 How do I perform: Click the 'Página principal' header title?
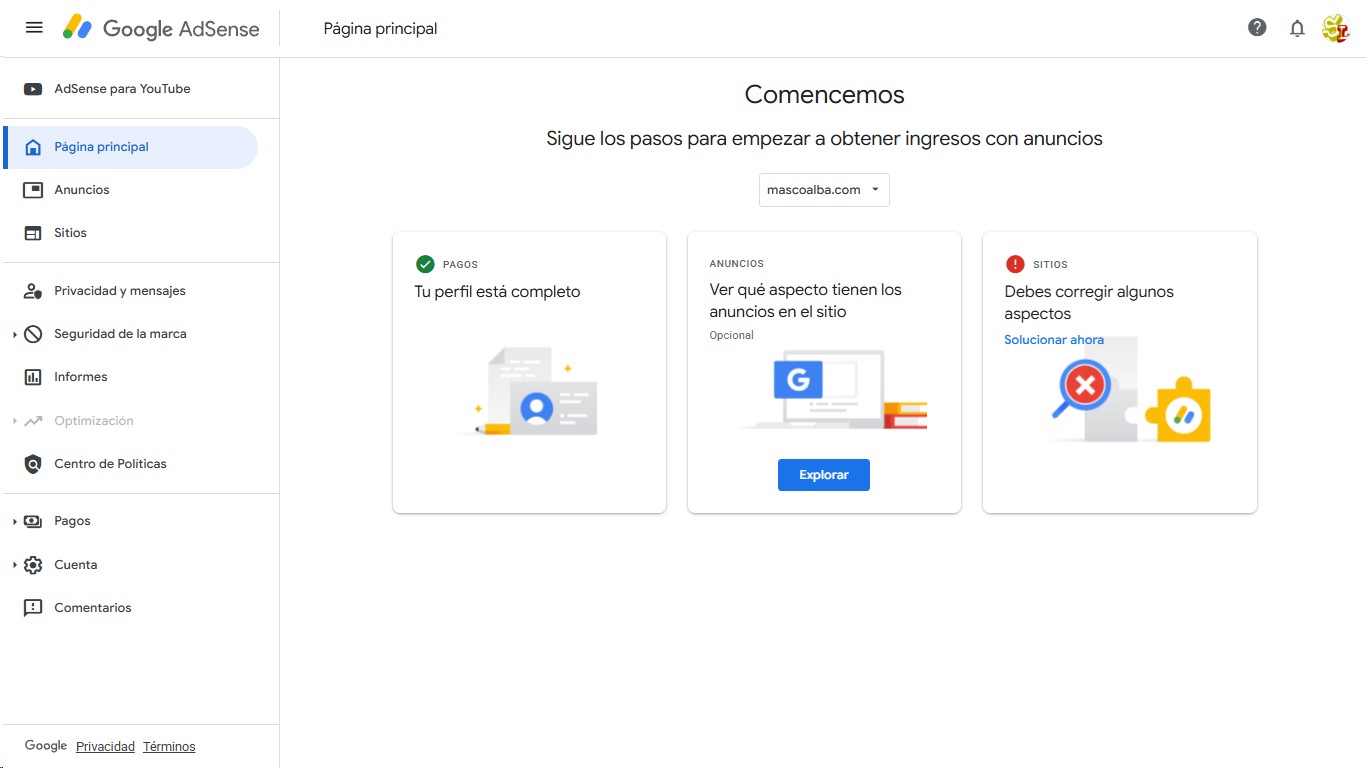[x=380, y=29]
